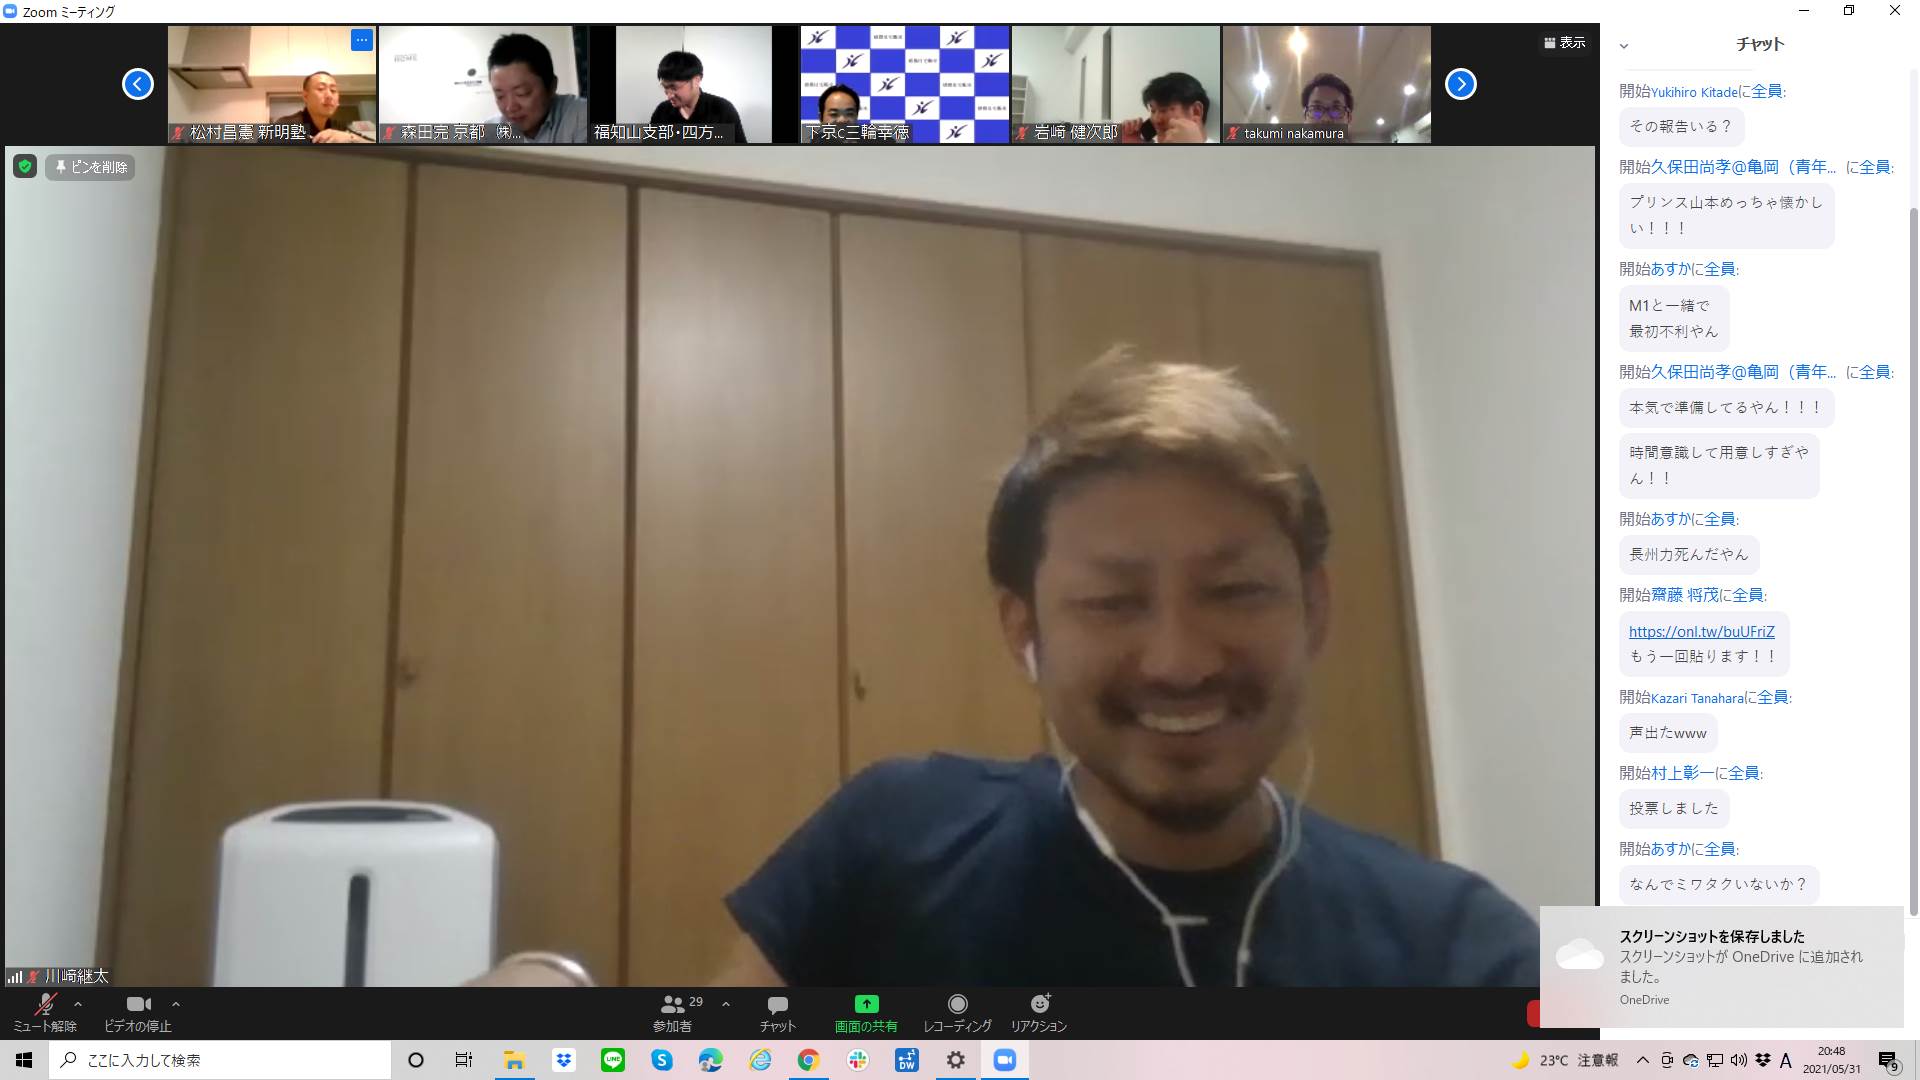The image size is (1920, 1080).
Task: Select chat message プリンス山本めっちゃ懐かしい
Action: click(1726, 215)
